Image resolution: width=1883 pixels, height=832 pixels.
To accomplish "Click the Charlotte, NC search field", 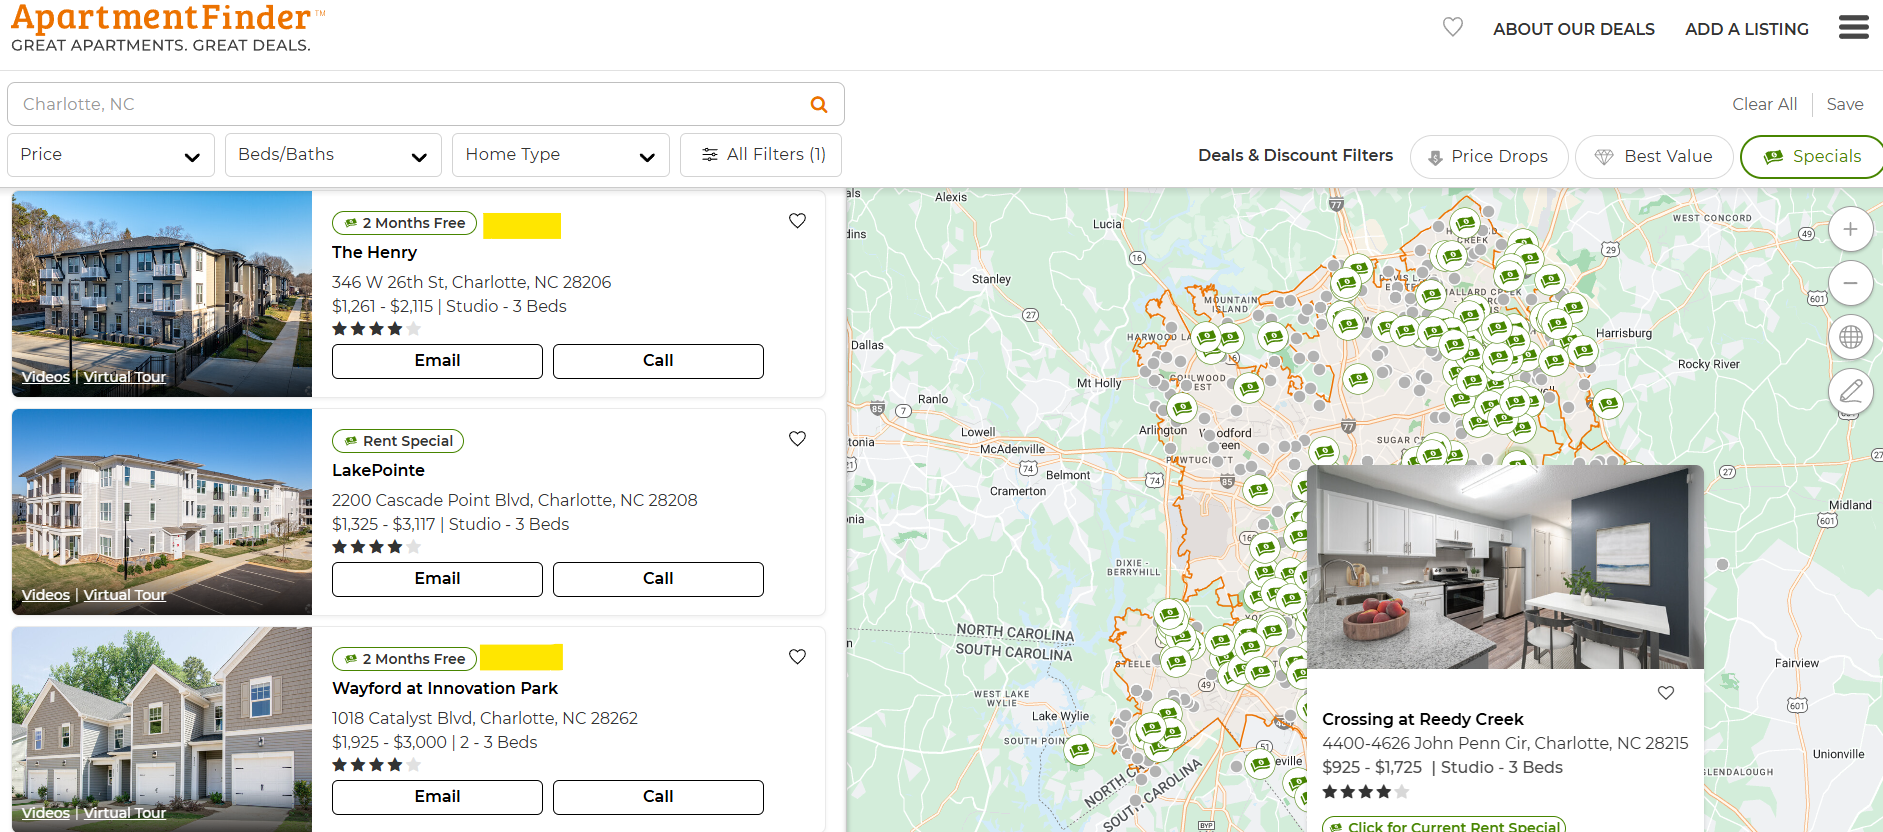I will [x=400, y=104].
